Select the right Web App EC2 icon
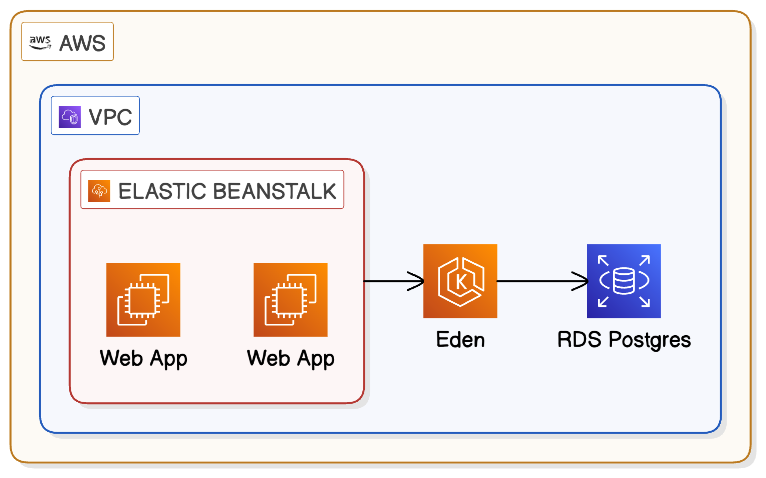766x478 pixels. coord(290,300)
